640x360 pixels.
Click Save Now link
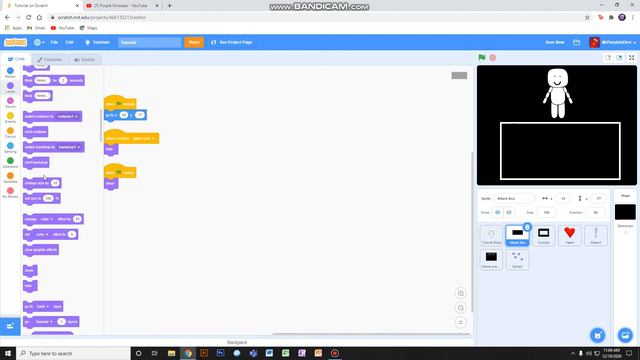(x=555, y=42)
